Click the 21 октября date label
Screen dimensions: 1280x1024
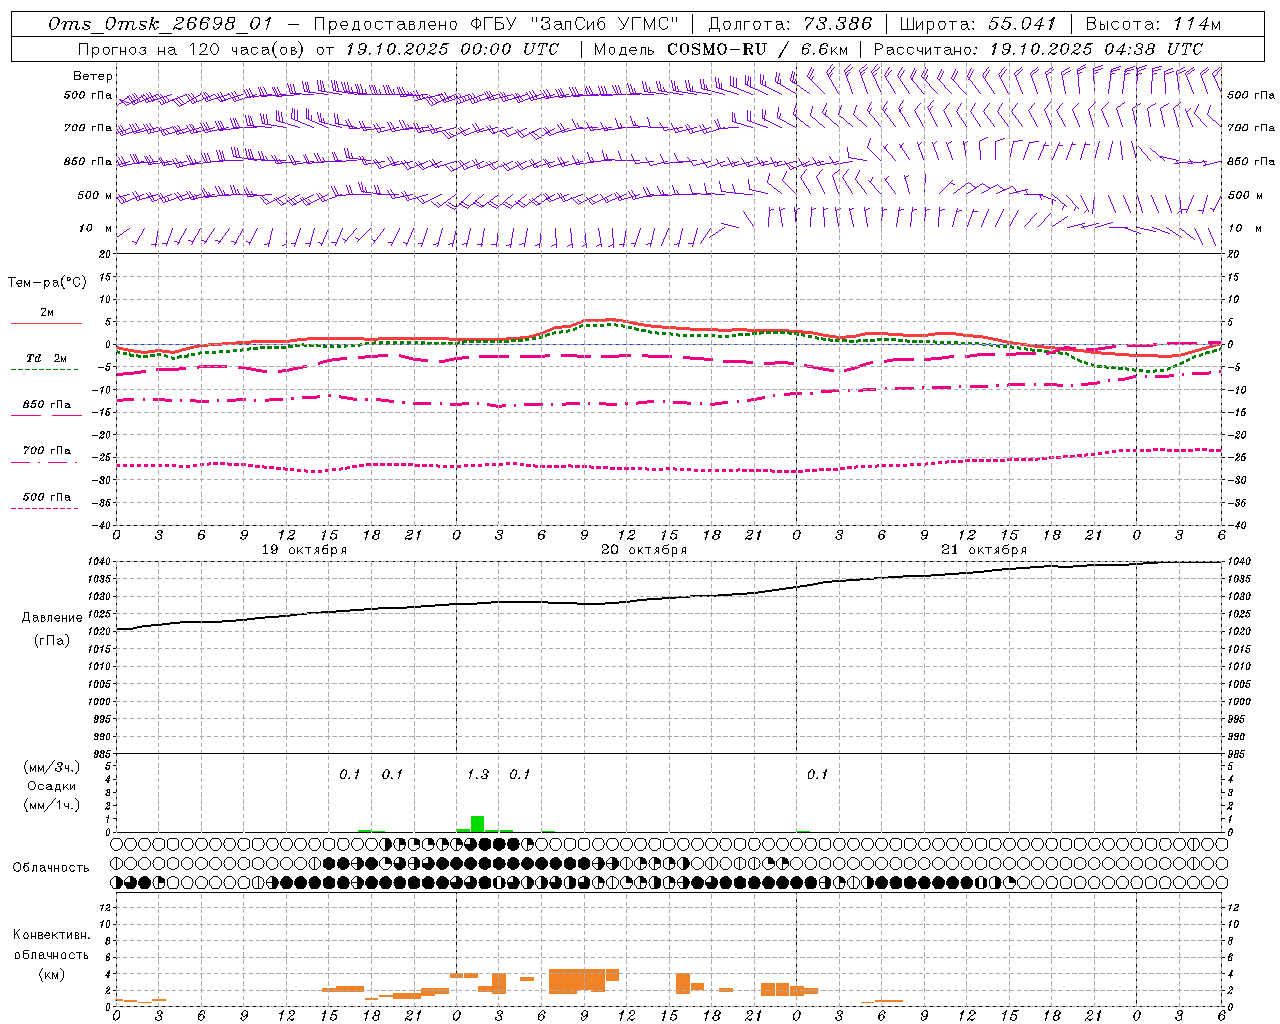984,550
